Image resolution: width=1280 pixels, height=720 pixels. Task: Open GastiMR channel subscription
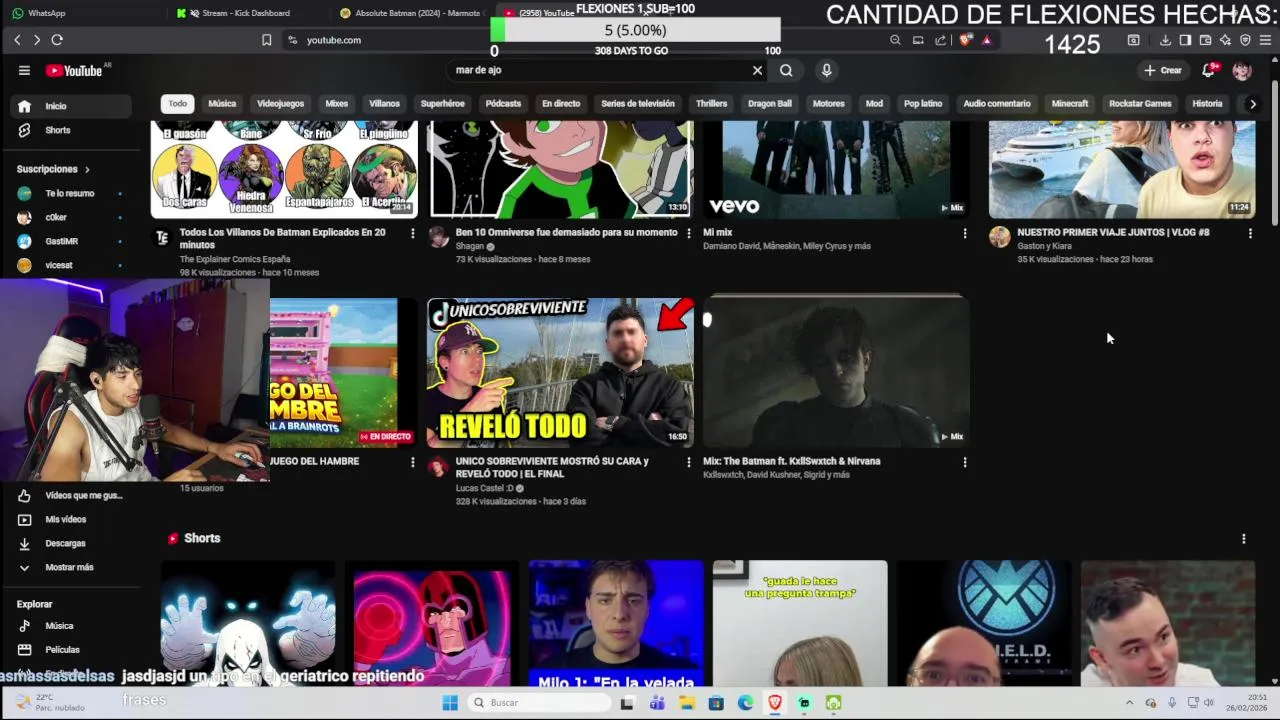tap(71, 241)
